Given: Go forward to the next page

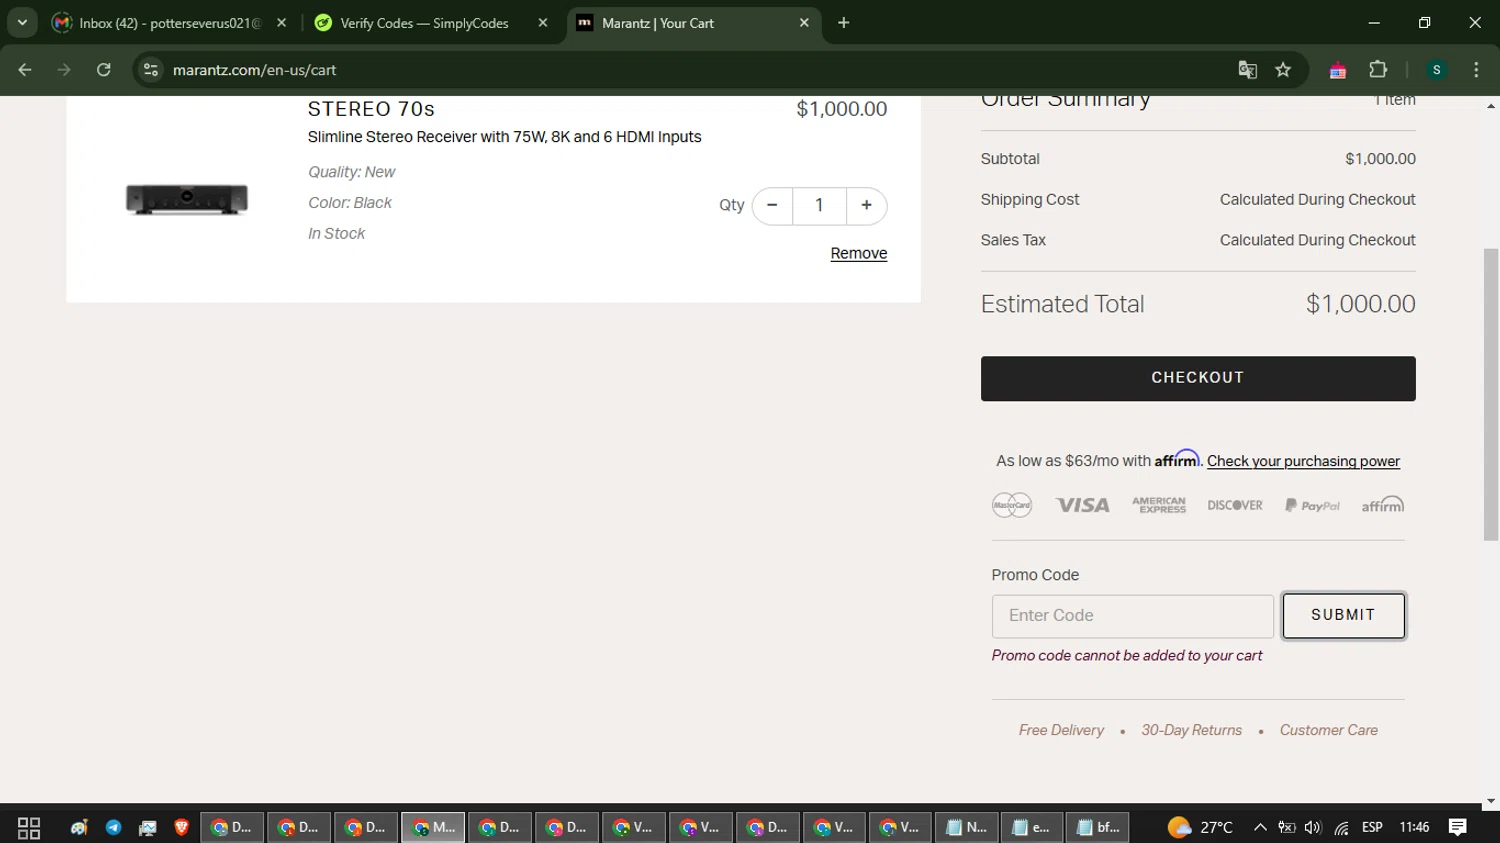Looking at the screenshot, I should click(64, 70).
